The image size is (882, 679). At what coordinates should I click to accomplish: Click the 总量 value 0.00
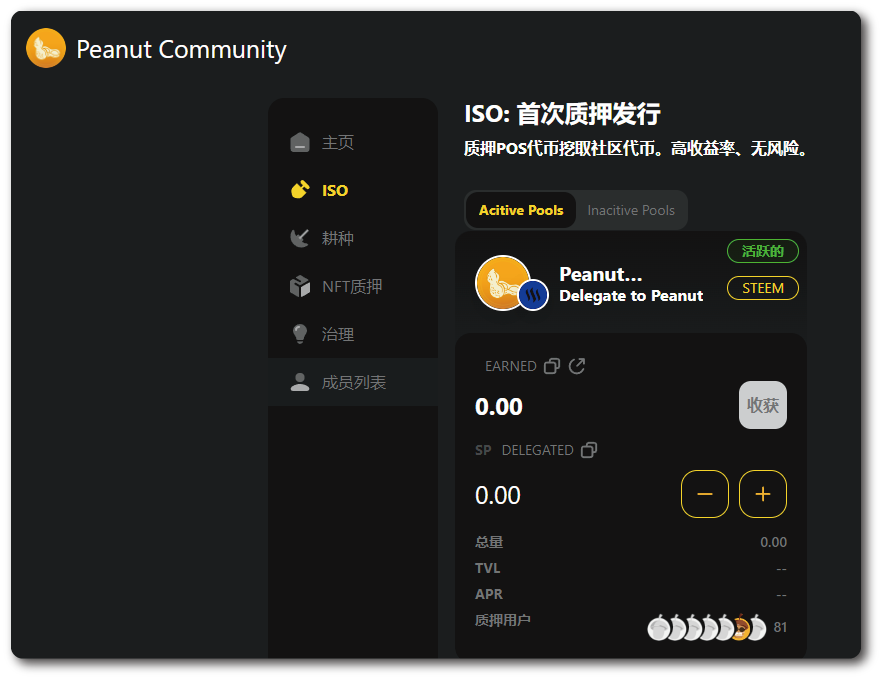pos(773,542)
